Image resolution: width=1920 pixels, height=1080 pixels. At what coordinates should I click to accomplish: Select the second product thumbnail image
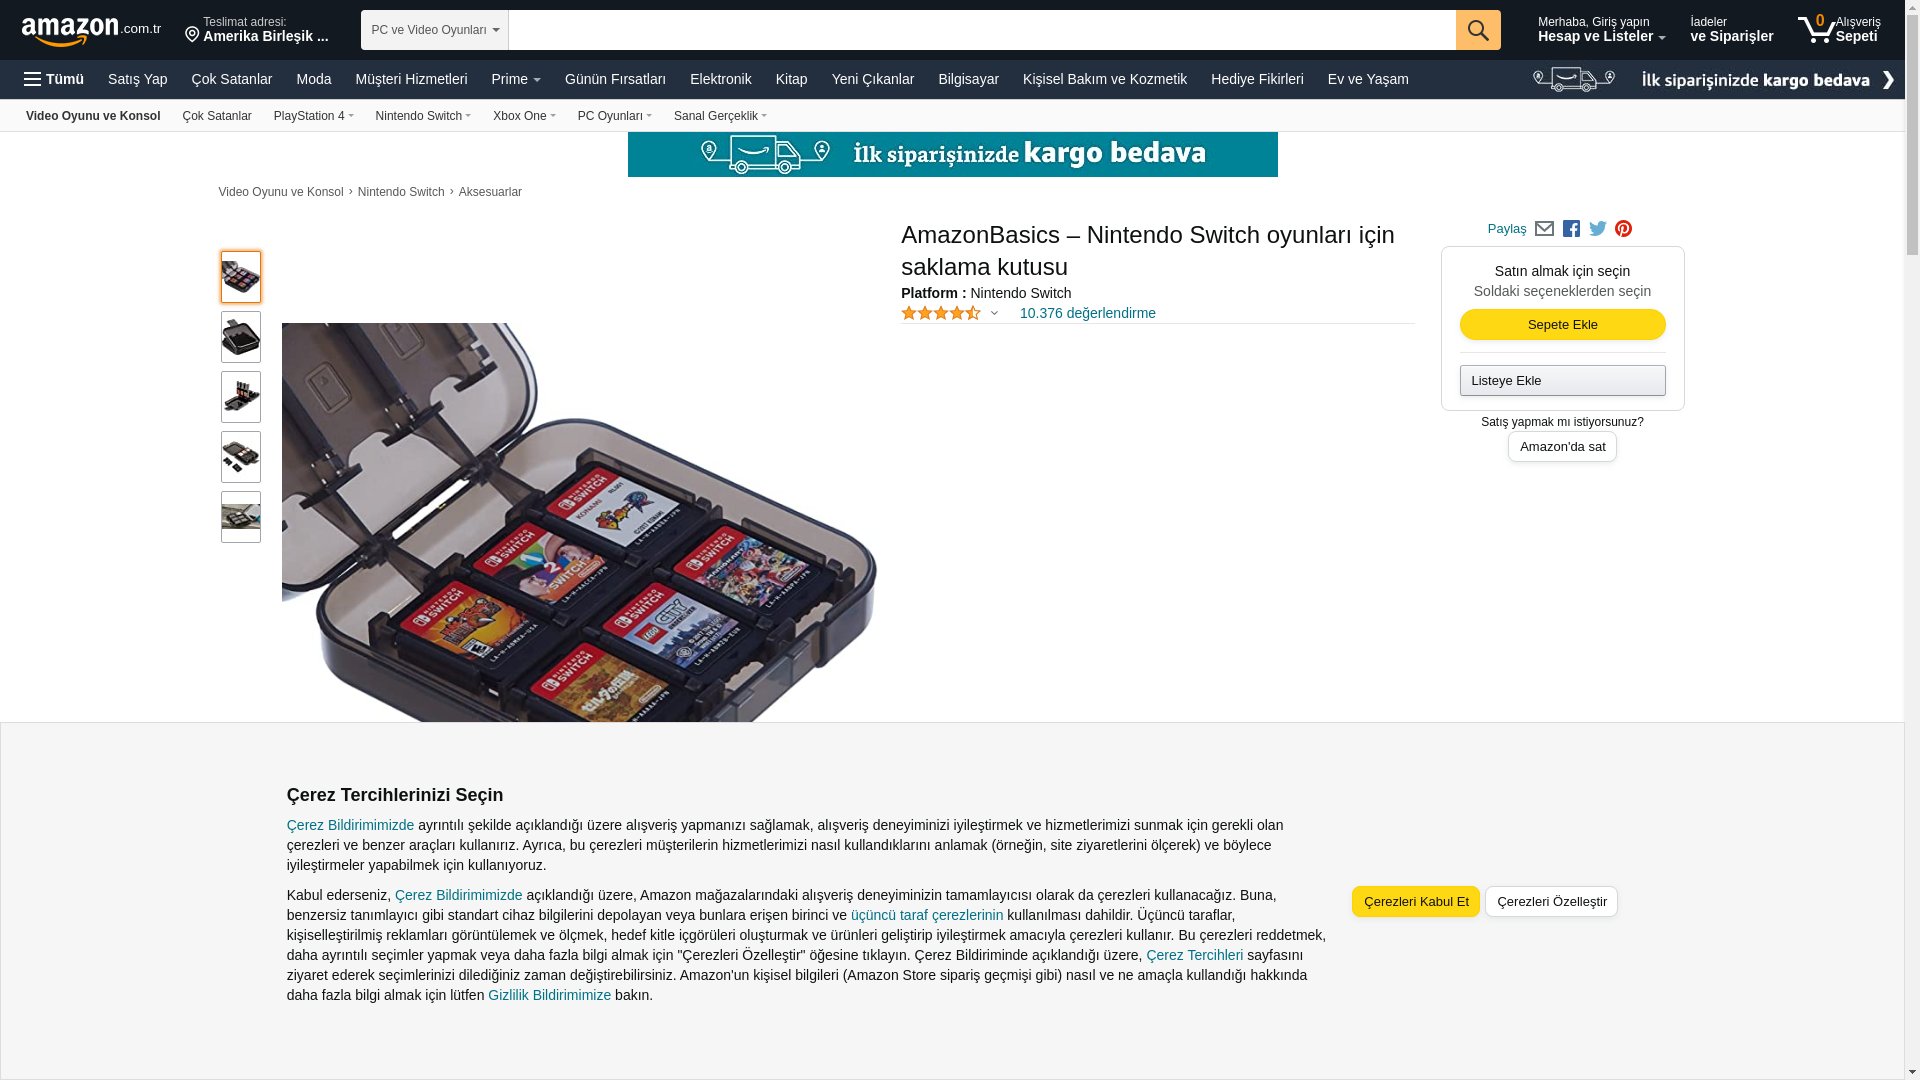coord(241,337)
